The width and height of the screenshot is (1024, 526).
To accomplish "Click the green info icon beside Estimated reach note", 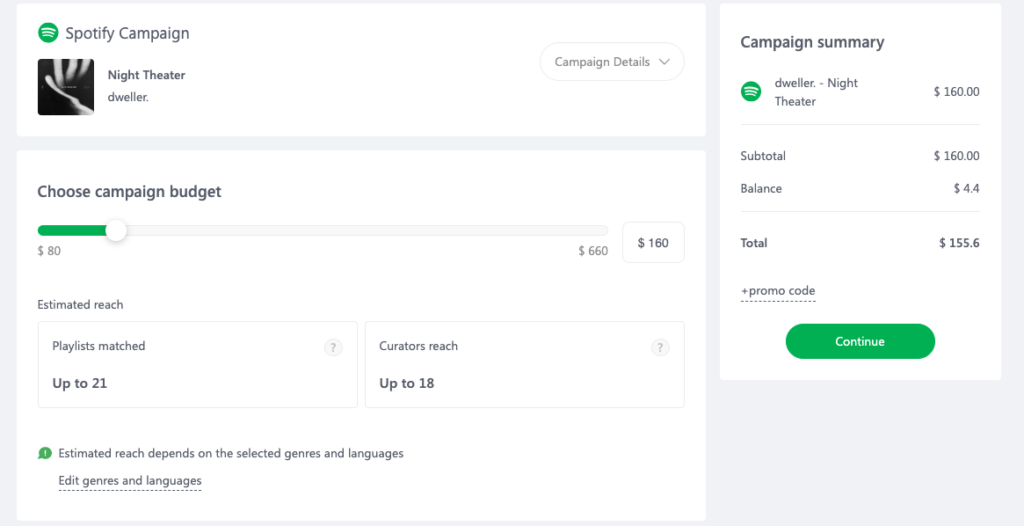I will click(x=44, y=453).
